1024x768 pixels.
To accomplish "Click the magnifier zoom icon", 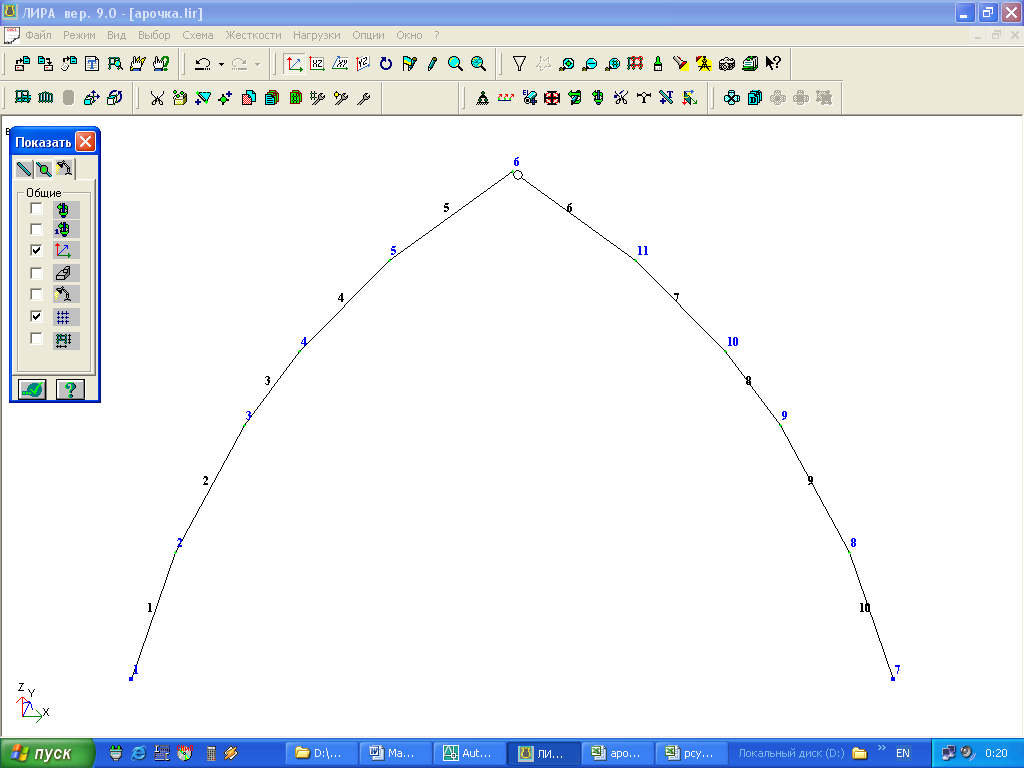I will click(x=455, y=63).
